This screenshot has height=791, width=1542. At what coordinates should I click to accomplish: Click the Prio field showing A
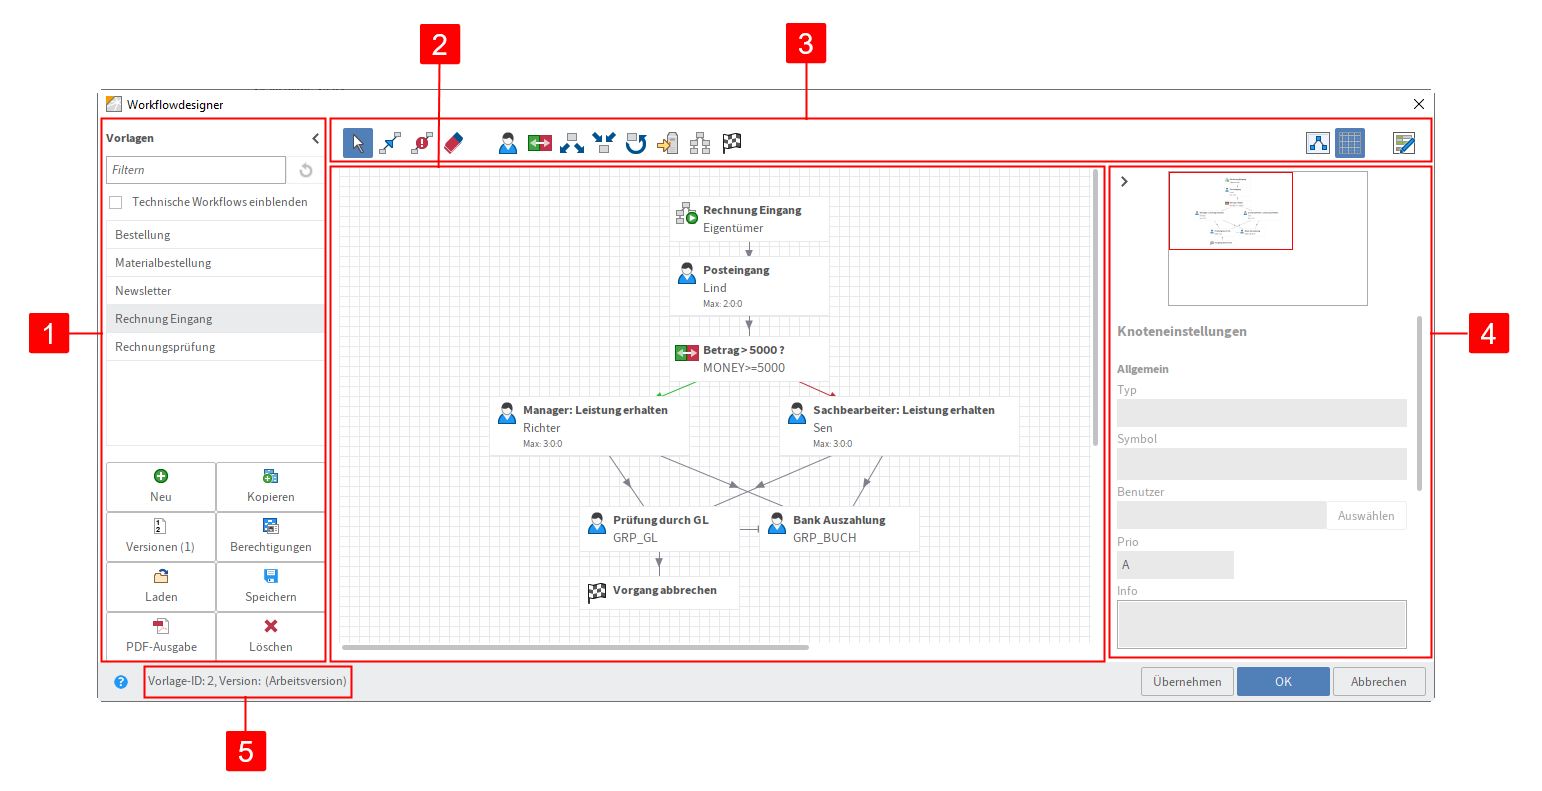click(x=1175, y=565)
